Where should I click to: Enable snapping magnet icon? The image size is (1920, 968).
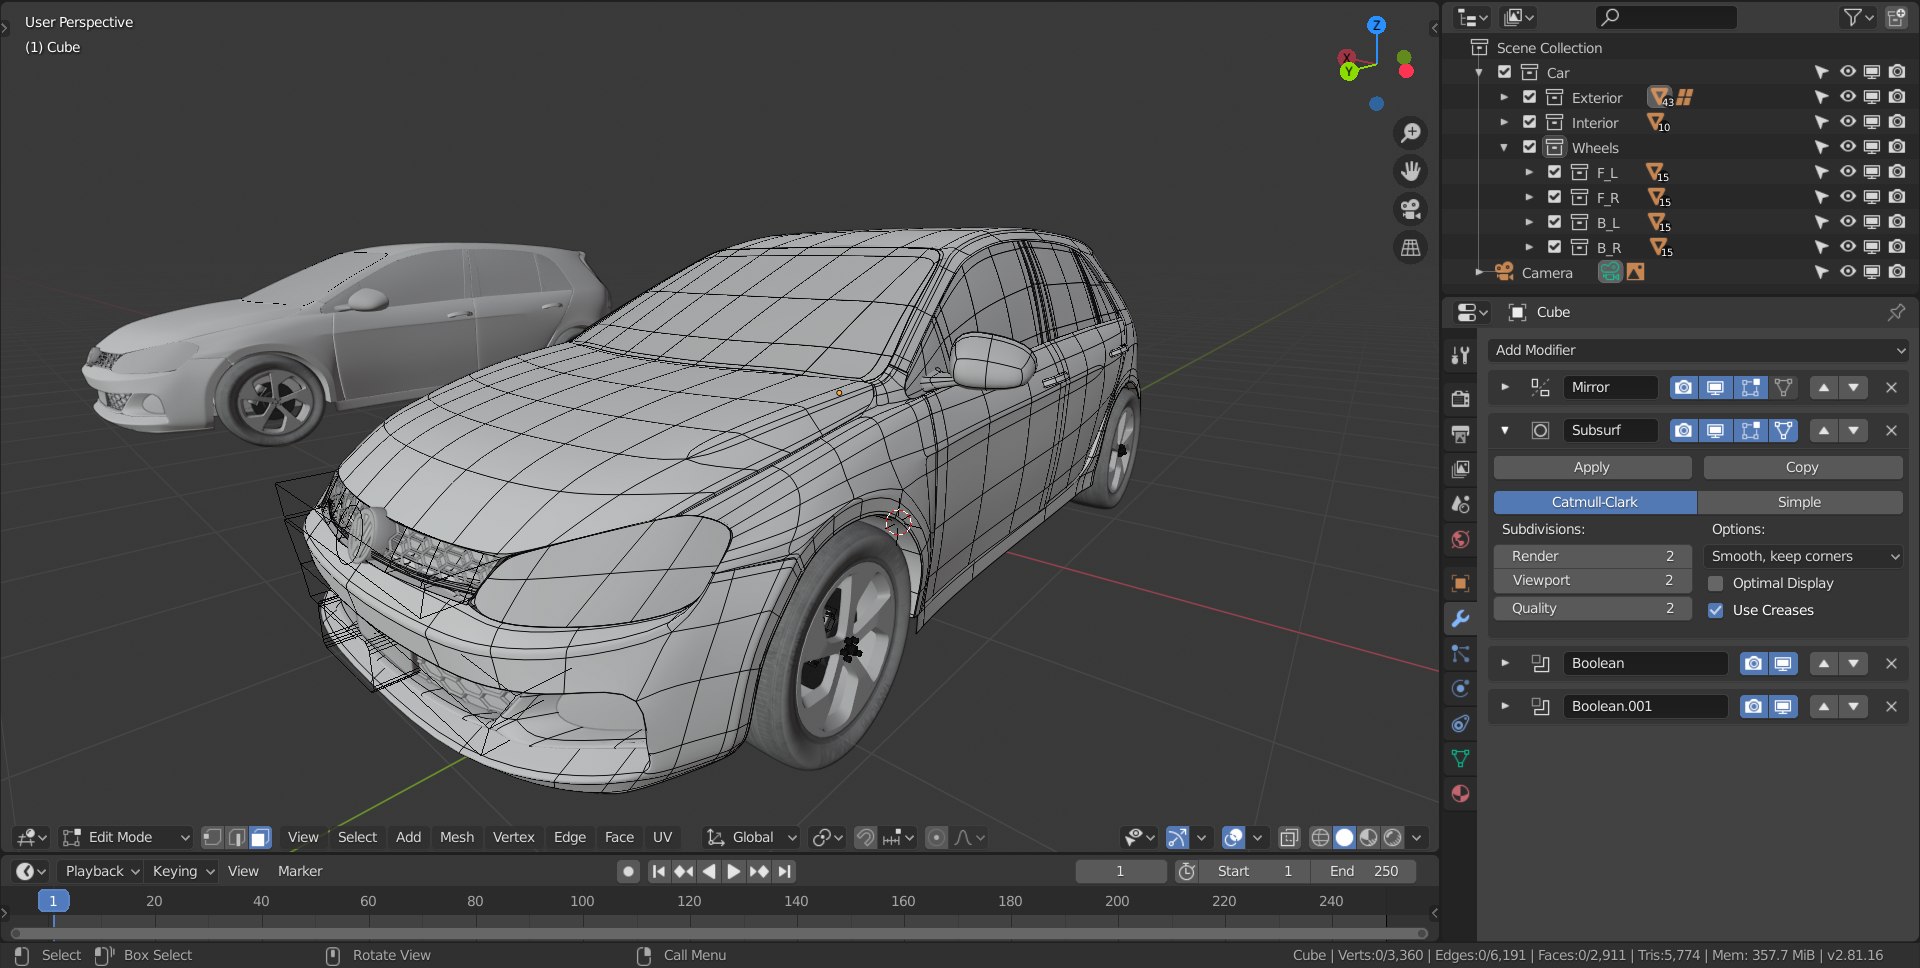tap(866, 837)
